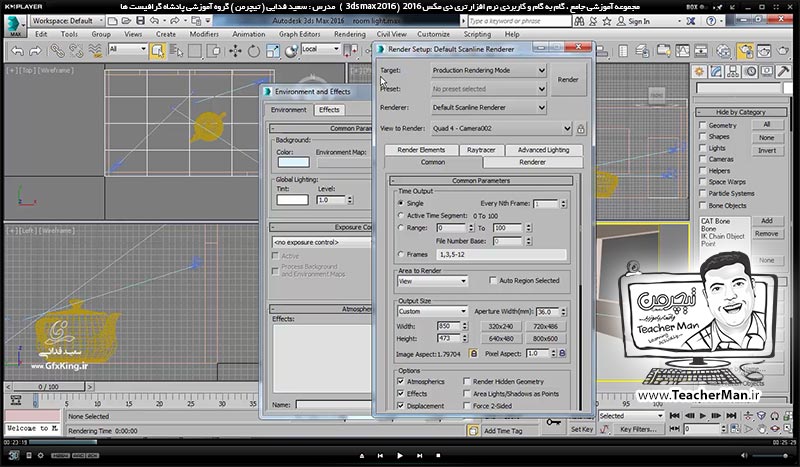800x467 pixels.
Task: Click the Redo arrow in main toolbar
Action: [35, 51]
